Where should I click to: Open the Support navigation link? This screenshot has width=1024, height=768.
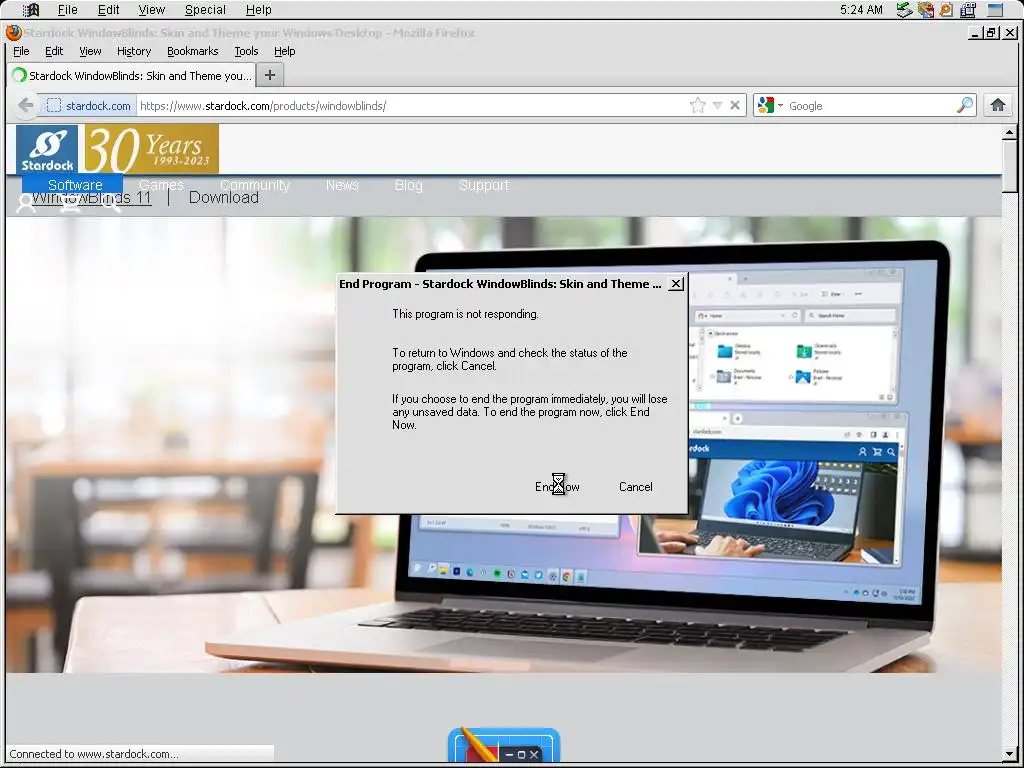point(483,185)
